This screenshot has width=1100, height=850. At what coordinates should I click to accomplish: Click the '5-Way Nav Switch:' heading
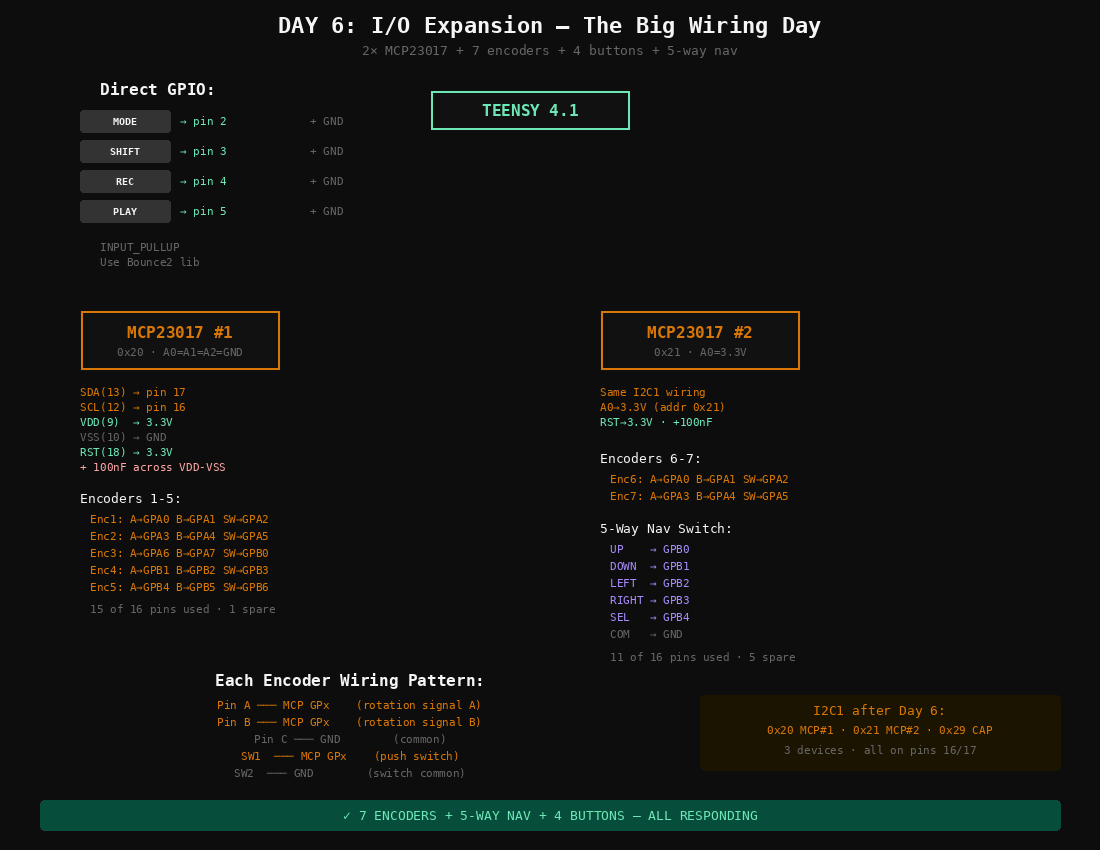(x=666, y=529)
